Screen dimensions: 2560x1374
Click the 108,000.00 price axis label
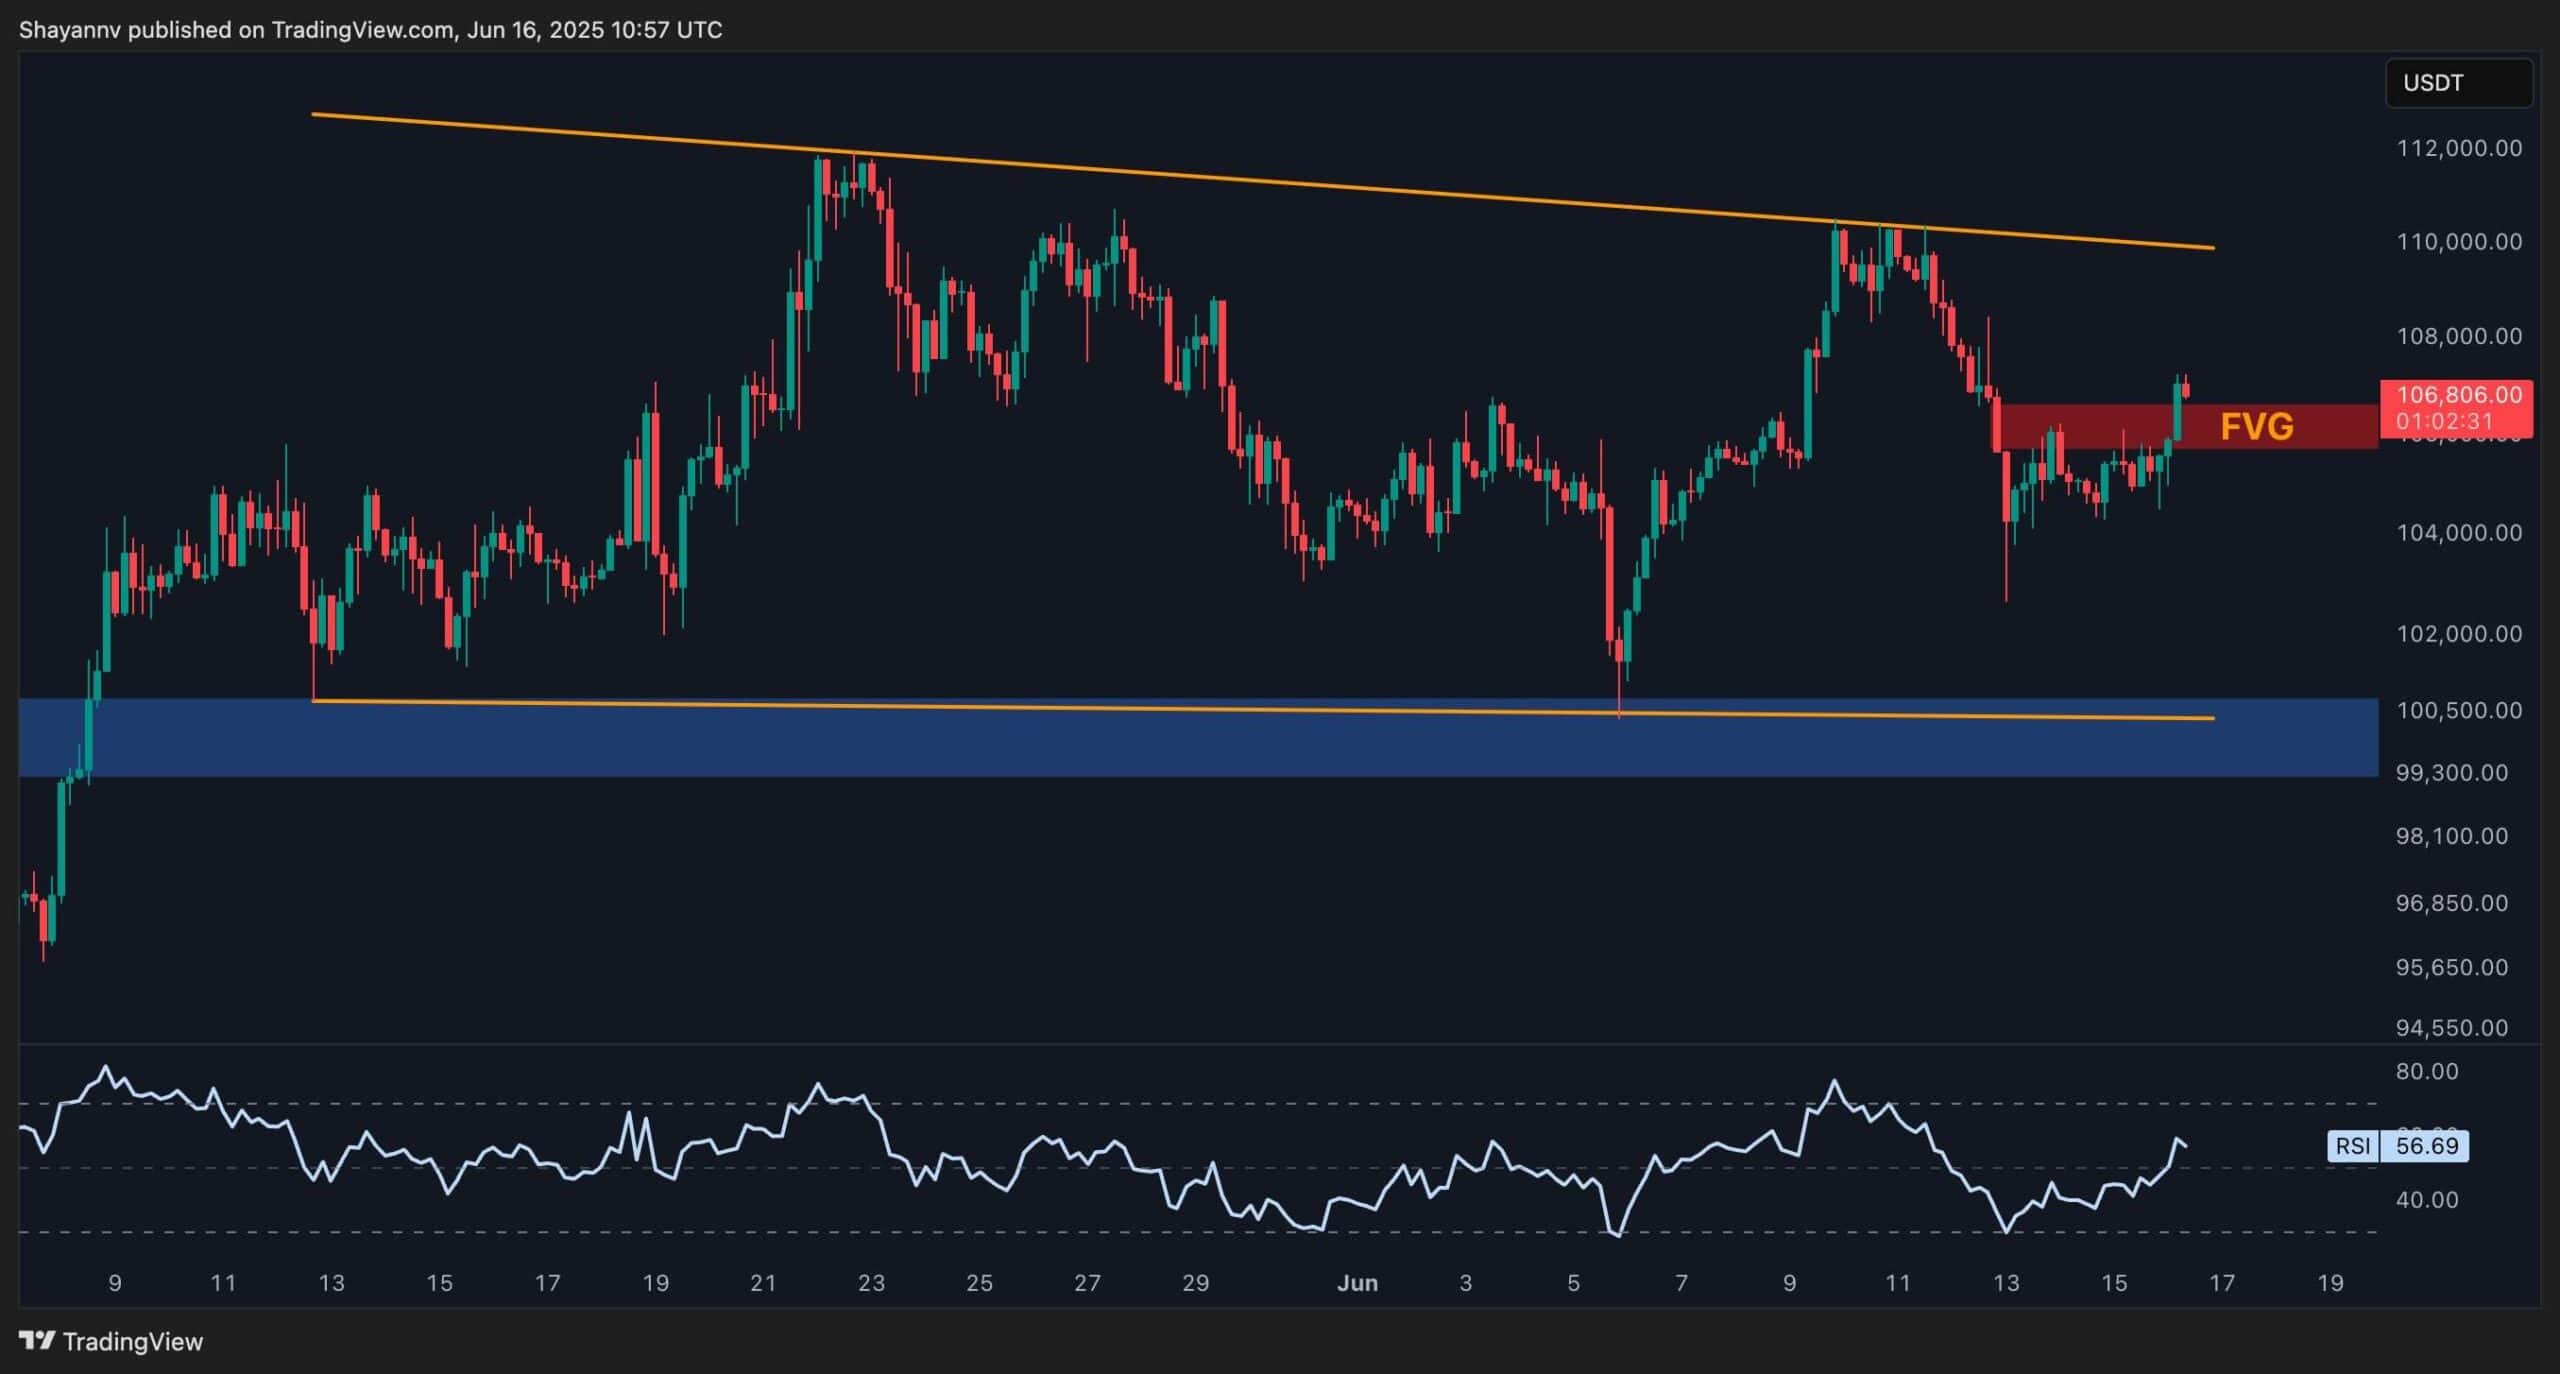[2459, 336]
